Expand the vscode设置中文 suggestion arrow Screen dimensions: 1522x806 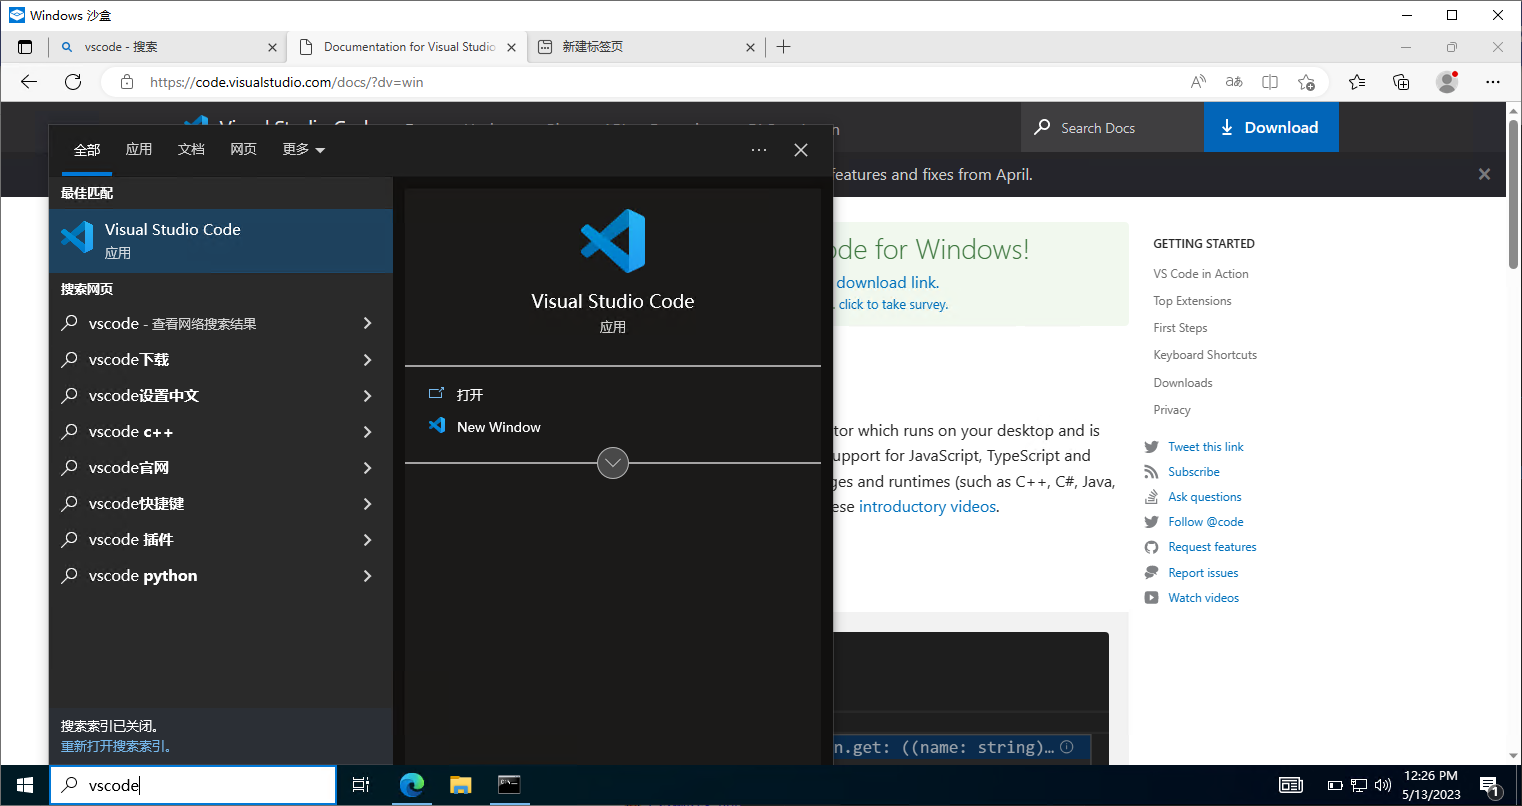point(367,395)
